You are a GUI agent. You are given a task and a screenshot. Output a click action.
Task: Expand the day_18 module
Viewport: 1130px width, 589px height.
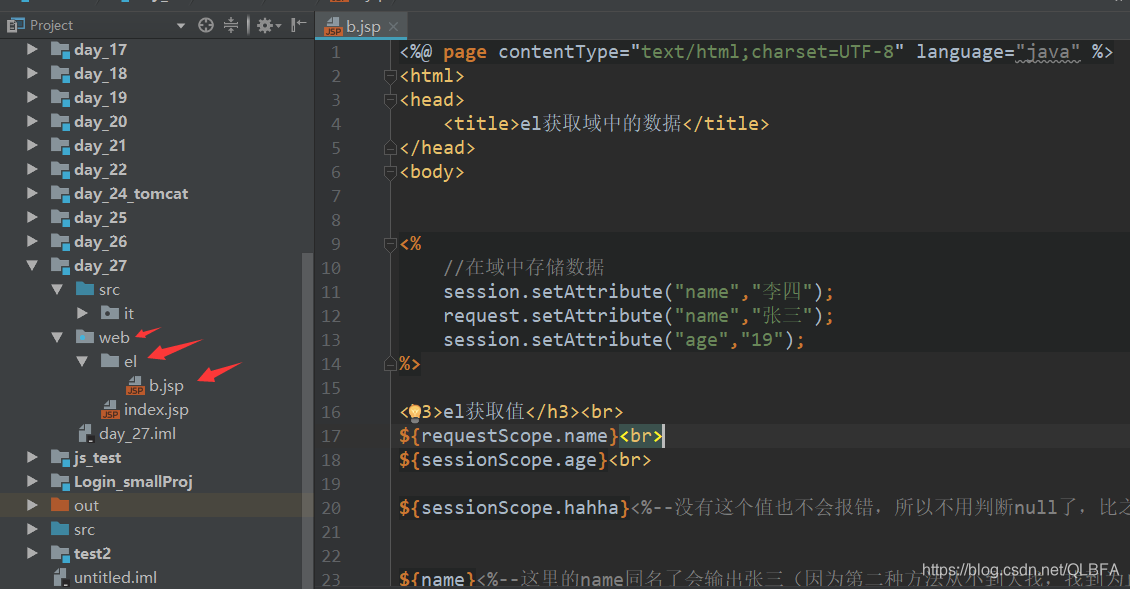[x=32, y=73]
